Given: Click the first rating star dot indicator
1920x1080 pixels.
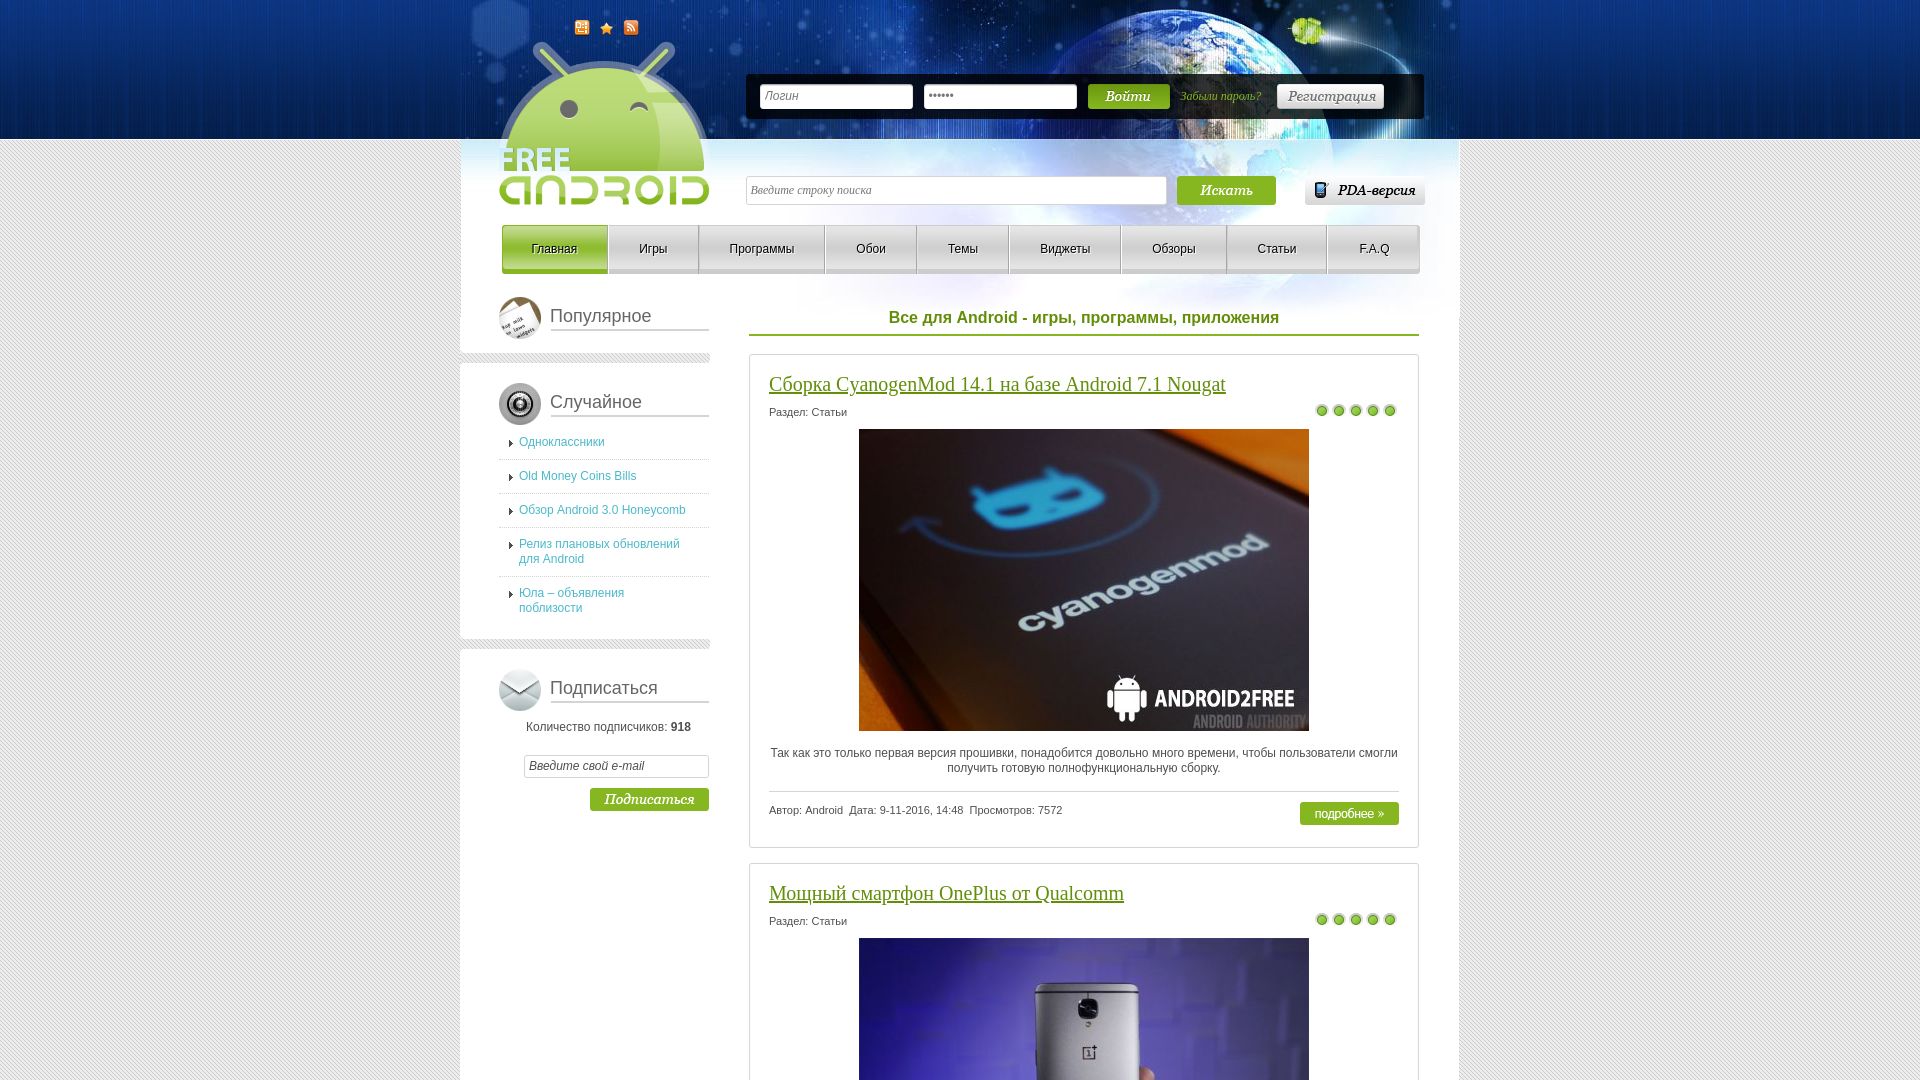Looking at the screenshot, I should coord(1323,410).
